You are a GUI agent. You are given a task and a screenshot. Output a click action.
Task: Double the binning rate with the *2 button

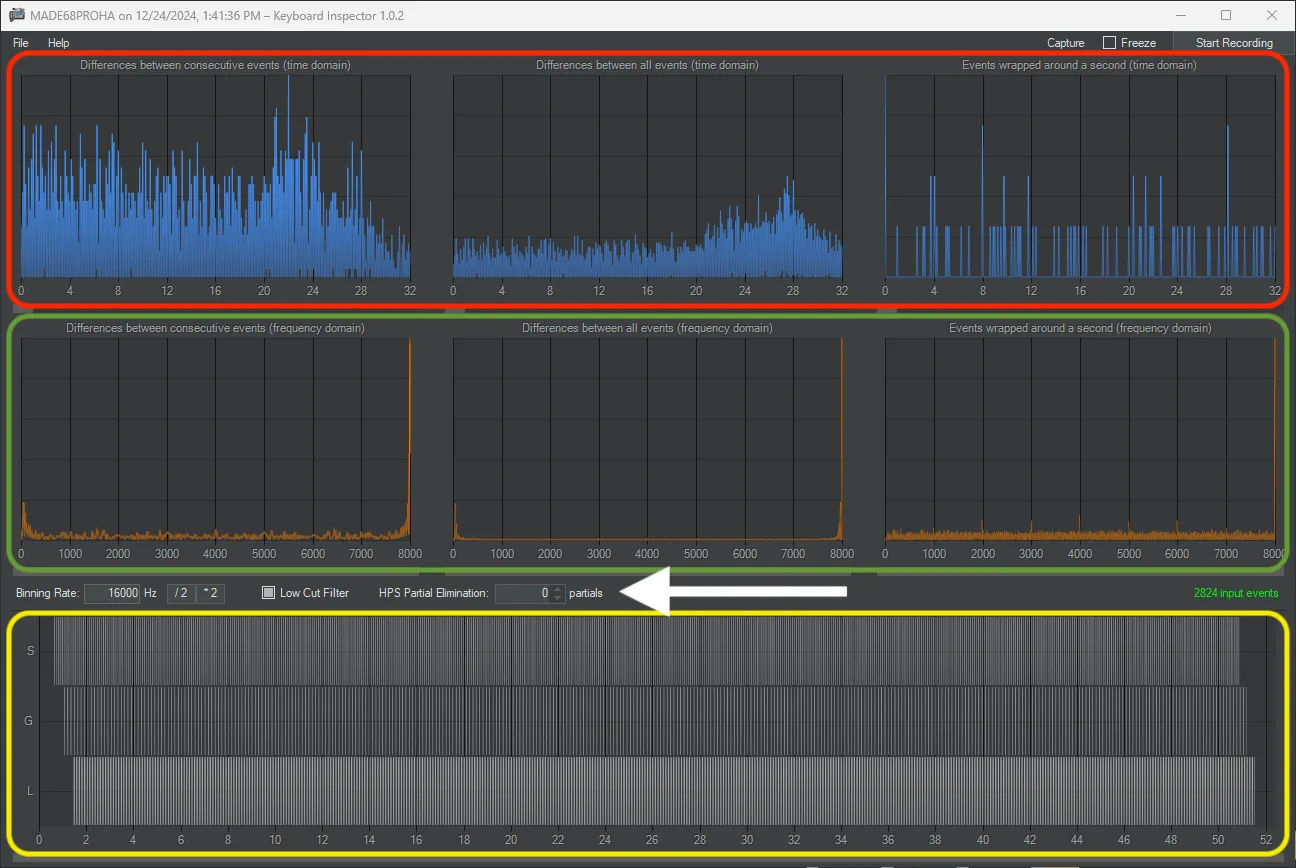[211, 593]
